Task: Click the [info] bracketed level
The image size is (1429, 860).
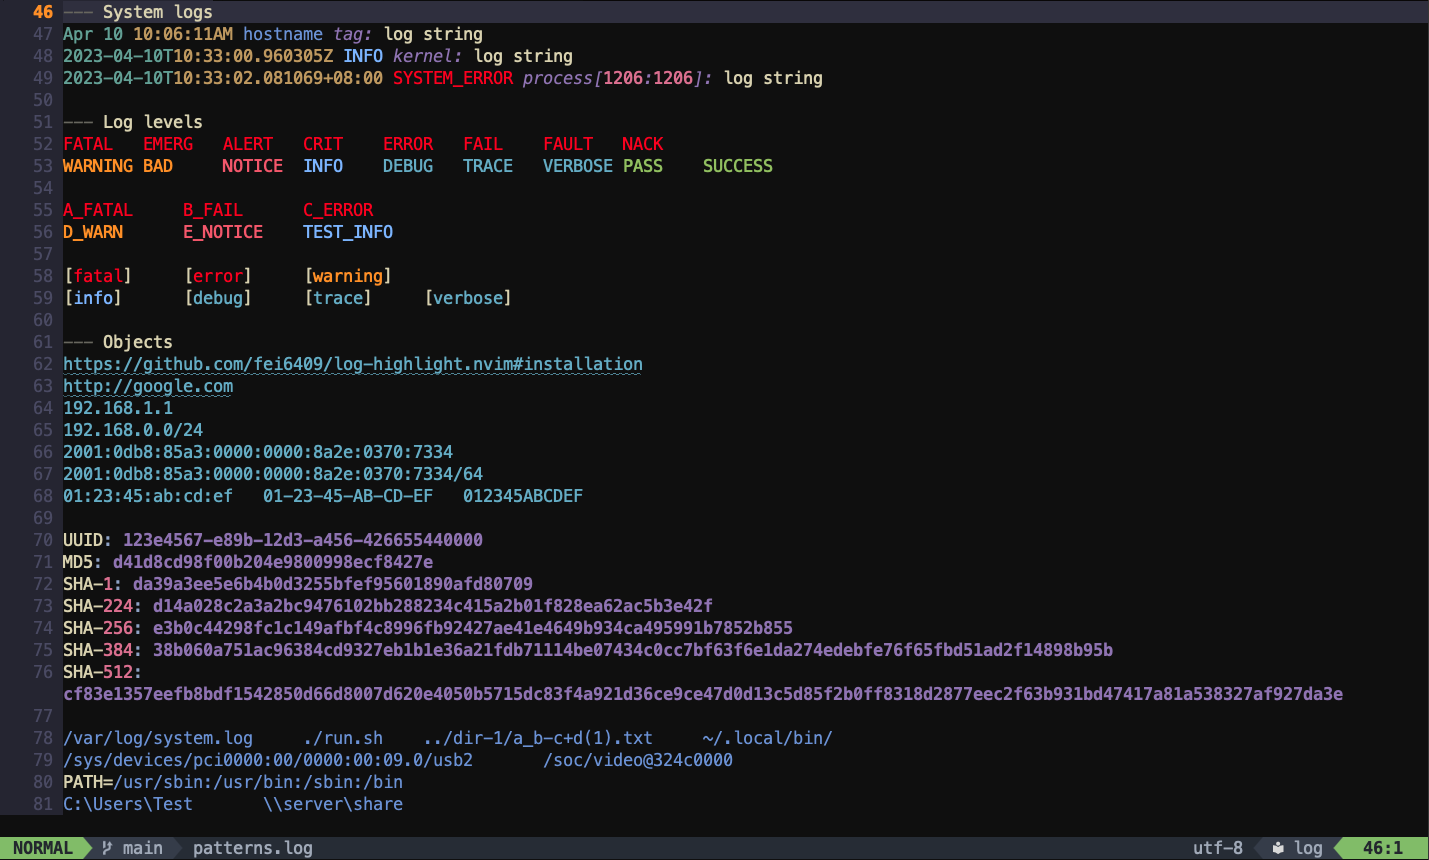Action: click(93, 298)
